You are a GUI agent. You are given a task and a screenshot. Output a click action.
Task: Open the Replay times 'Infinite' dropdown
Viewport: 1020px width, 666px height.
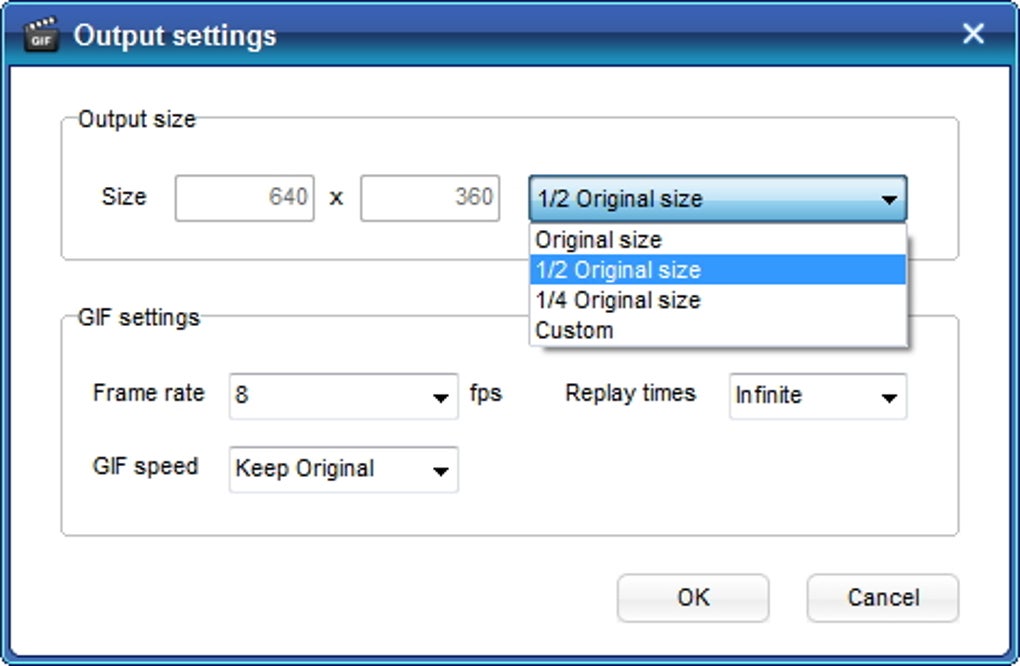pyautogui.click(x=815, y=396)
